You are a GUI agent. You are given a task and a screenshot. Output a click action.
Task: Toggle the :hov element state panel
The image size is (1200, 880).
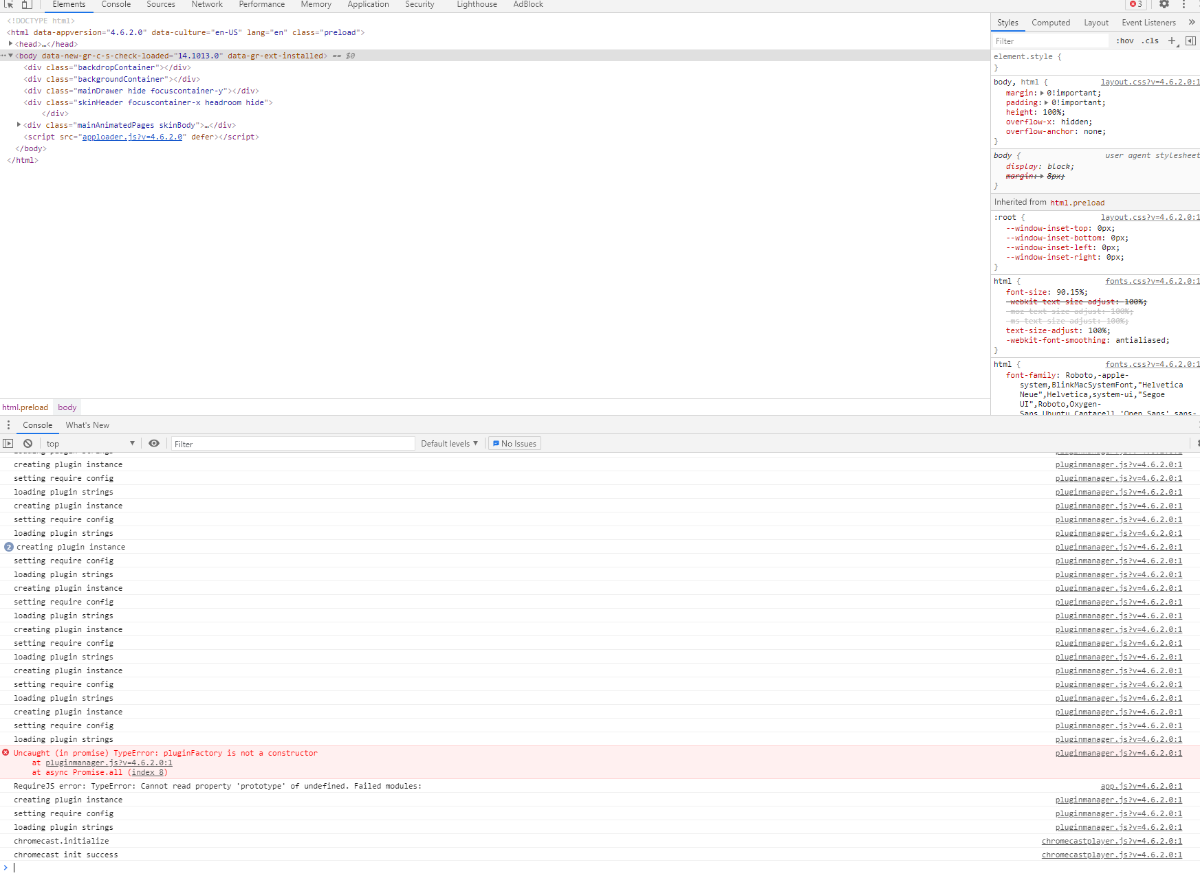pos(1125,41)
